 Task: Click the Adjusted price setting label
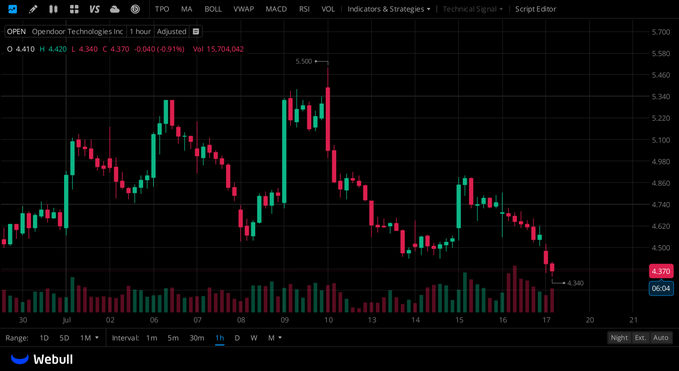(x=171, y=32)
